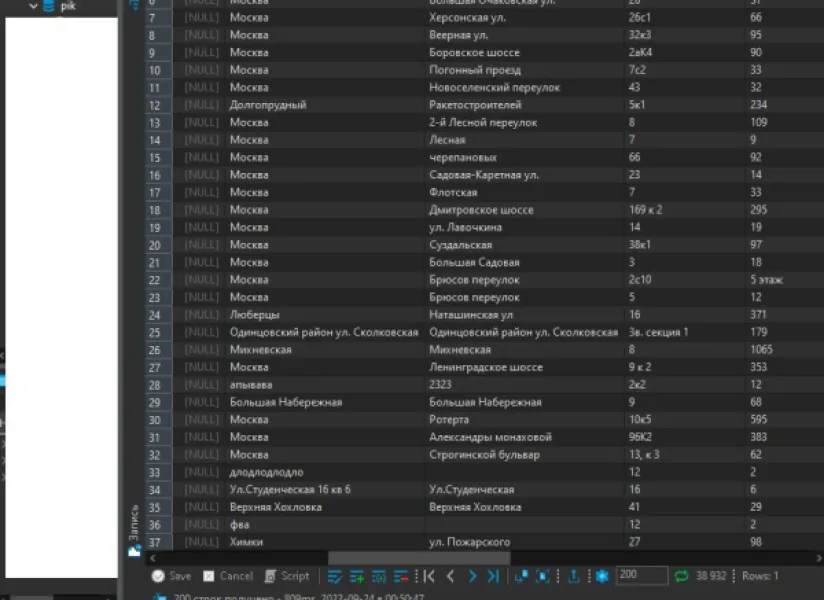Click the Ленинградское шоссе street cell
The width and height of the screenshot is (824, 600).
click(524, 367)
